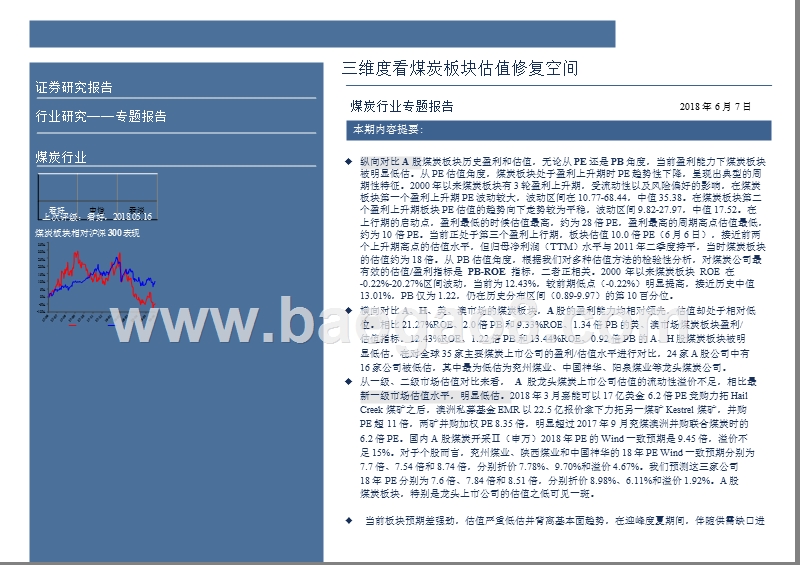Select the date 2018年6月7日
The height and width of the screenshot is (565, 800).
(715, 107)
